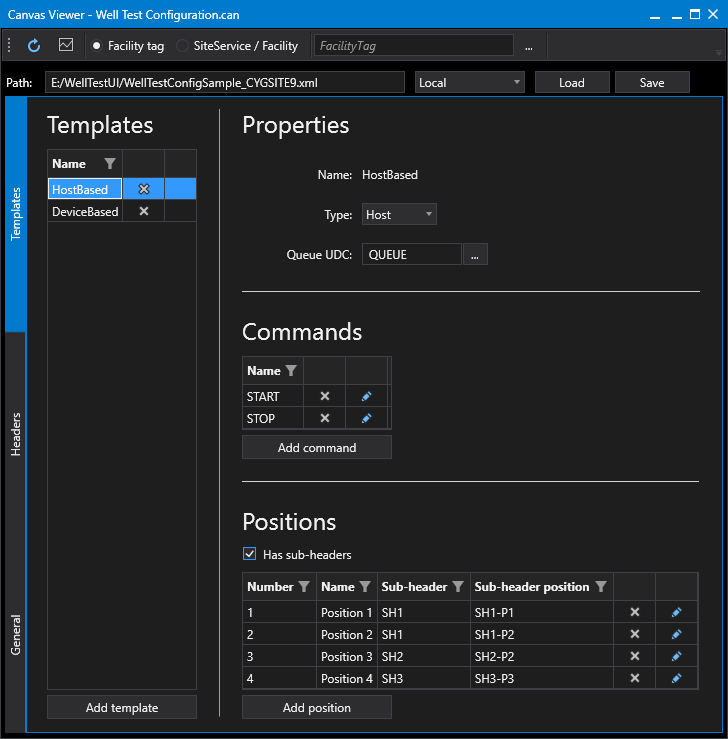
Task: Click the Path text field
Action: (x=225, y=82)
